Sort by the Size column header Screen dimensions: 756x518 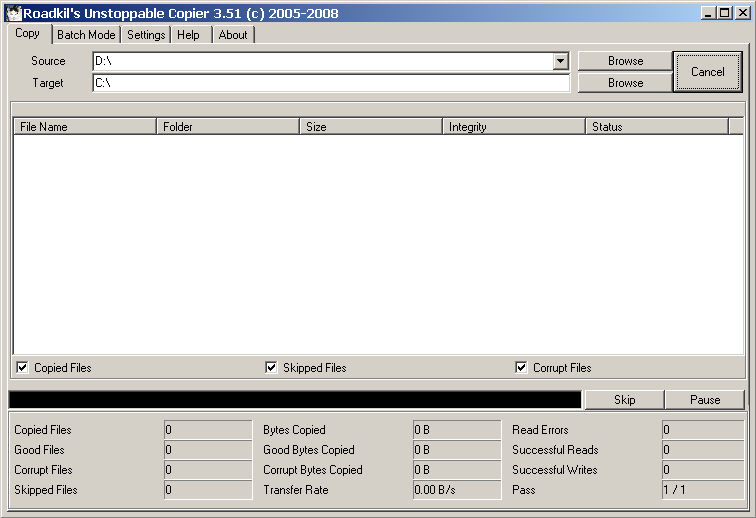click(x=371, y=127)
